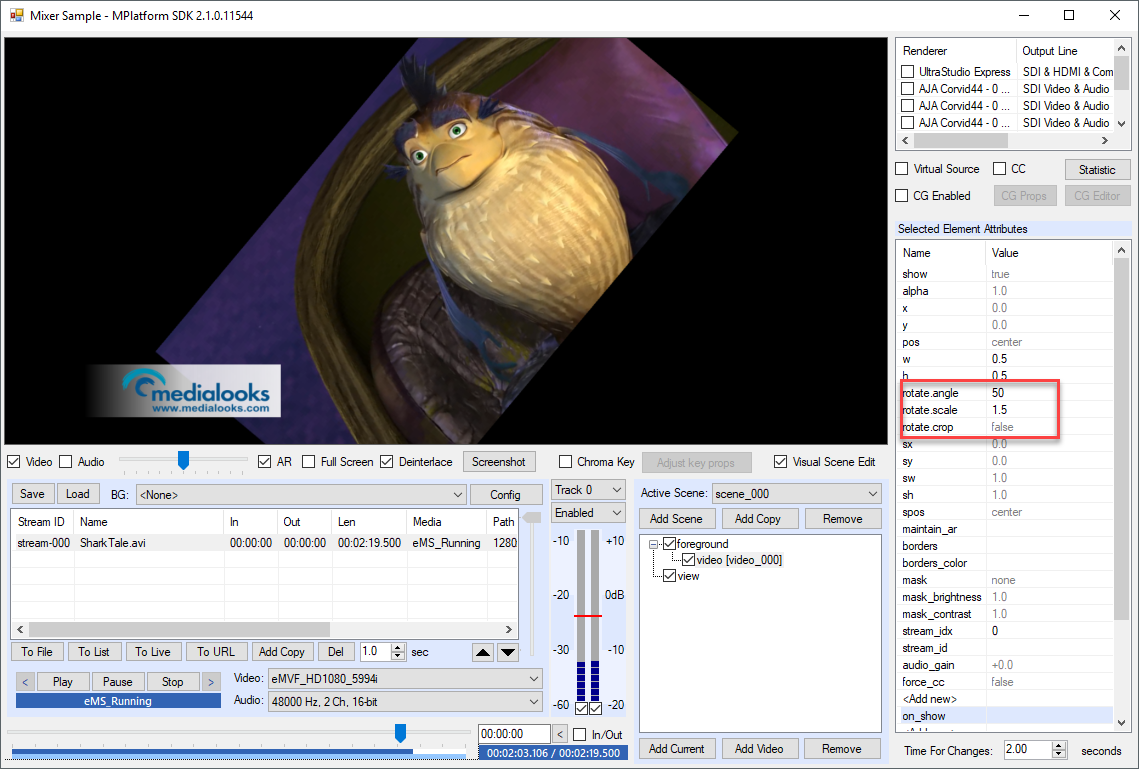Click the To File button

point(37,652)
